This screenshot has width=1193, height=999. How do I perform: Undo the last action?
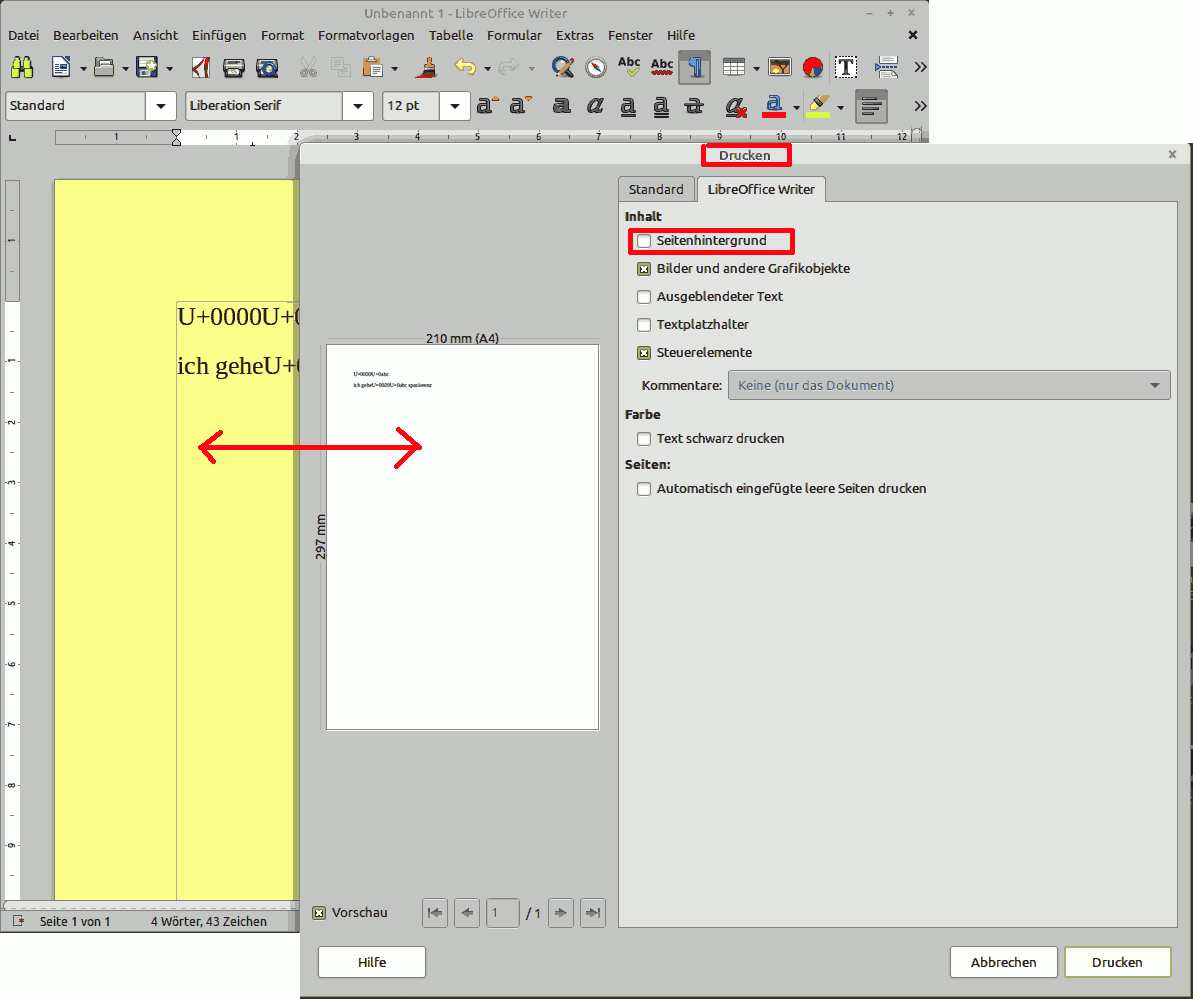pos(465,68)
